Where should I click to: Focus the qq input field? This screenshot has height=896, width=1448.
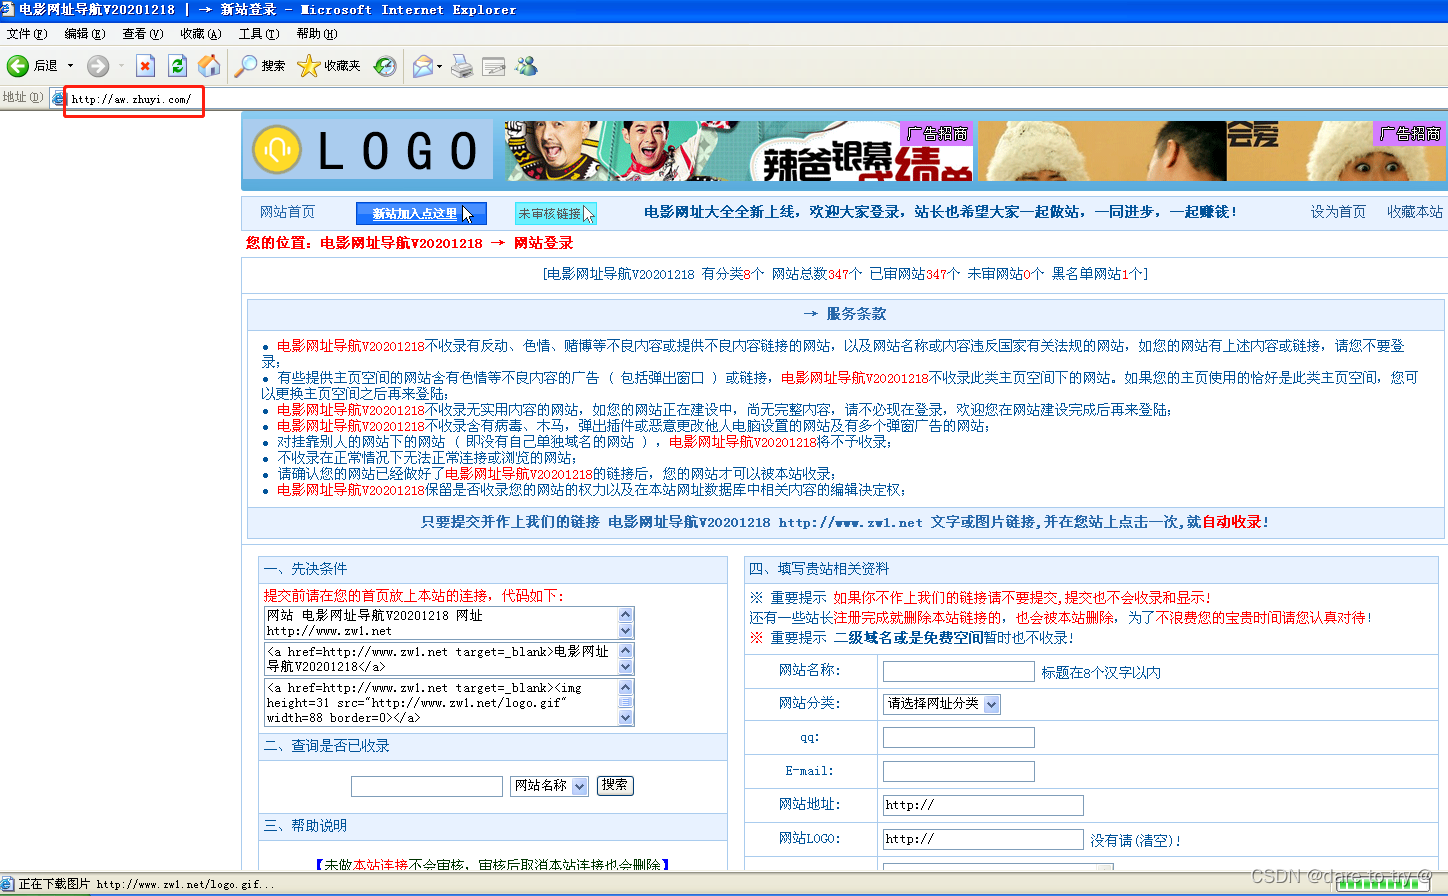coord(959,738)
